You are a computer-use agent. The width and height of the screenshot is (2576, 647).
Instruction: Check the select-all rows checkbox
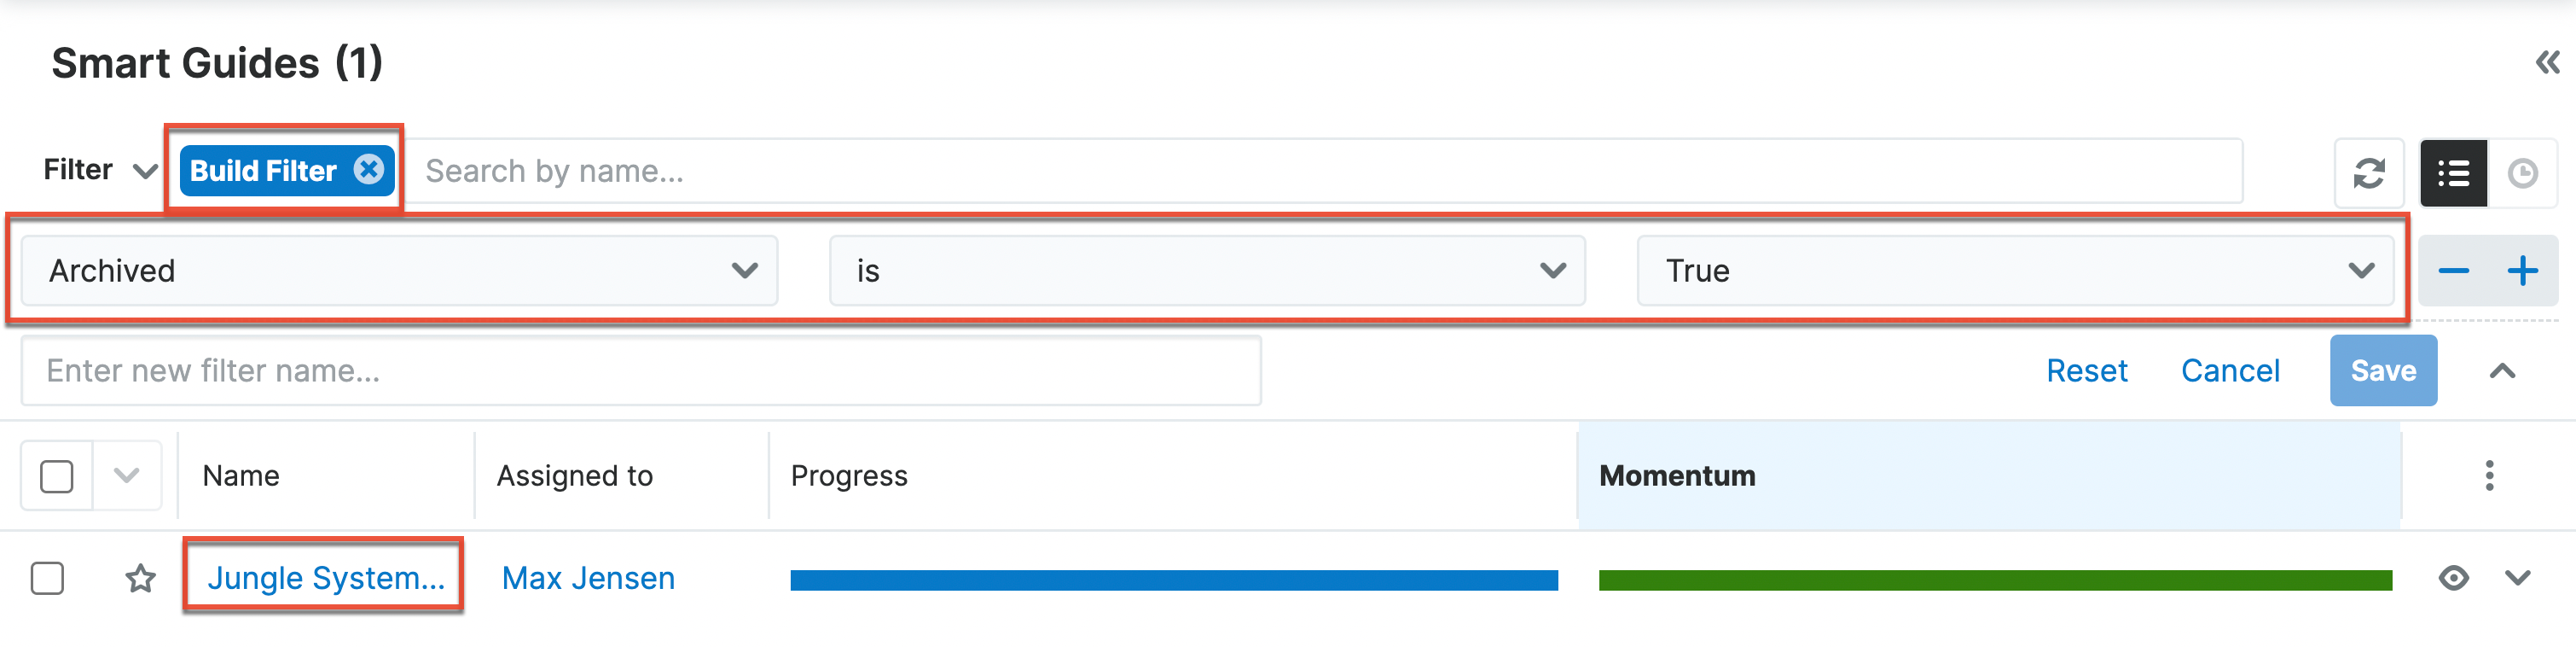tap(57, 476)
